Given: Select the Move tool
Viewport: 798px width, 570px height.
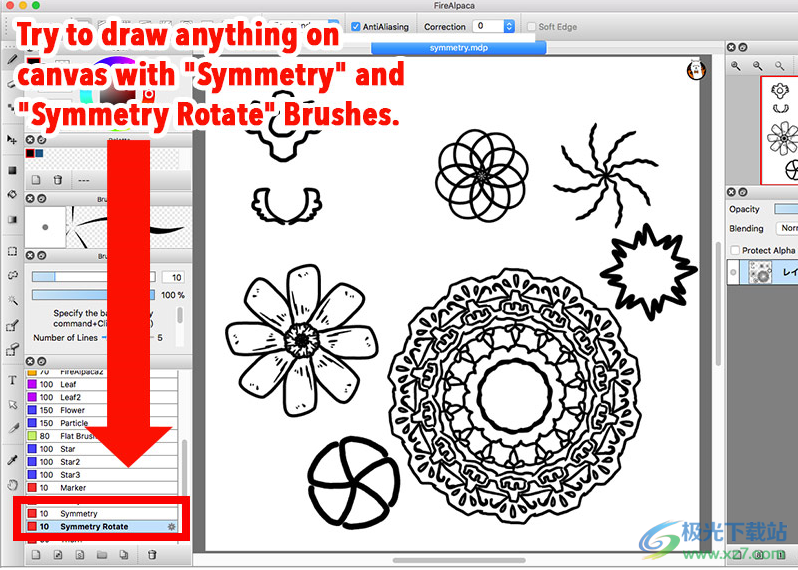Looking at the screenshot, I should (12, 139).
